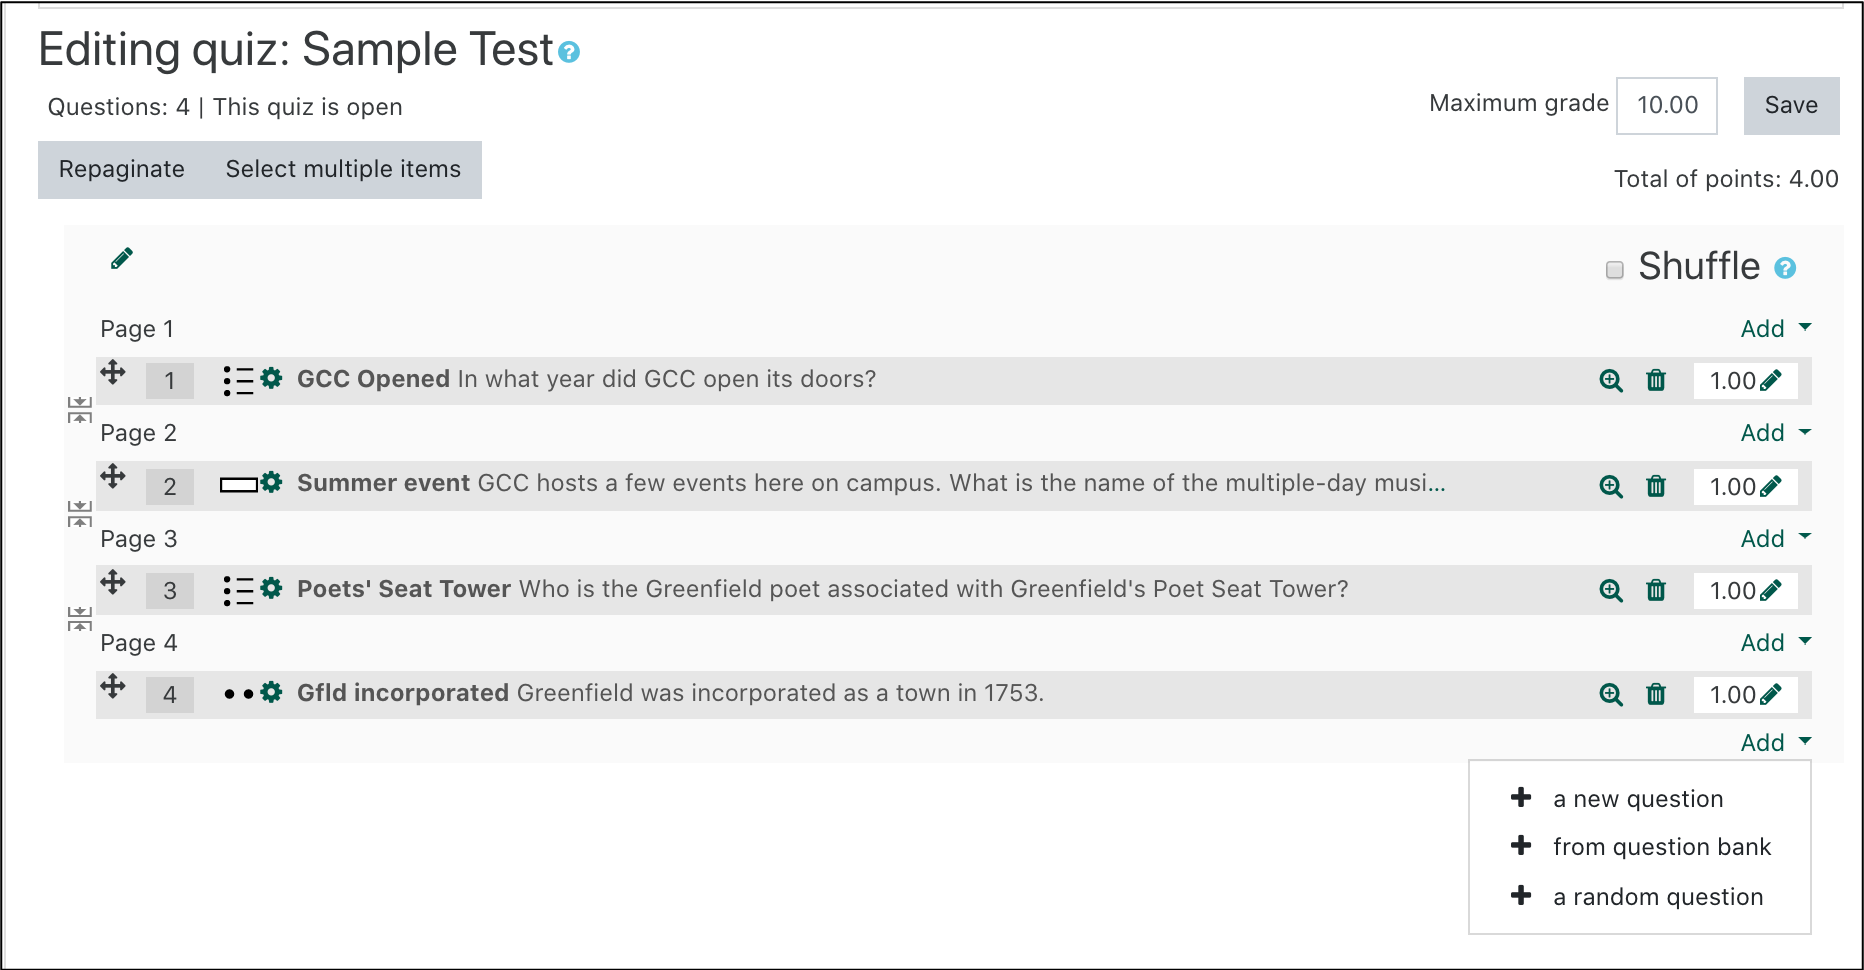Delete the Poets' Seat Tower question

pyautogui.click(x=1656, y=591)
